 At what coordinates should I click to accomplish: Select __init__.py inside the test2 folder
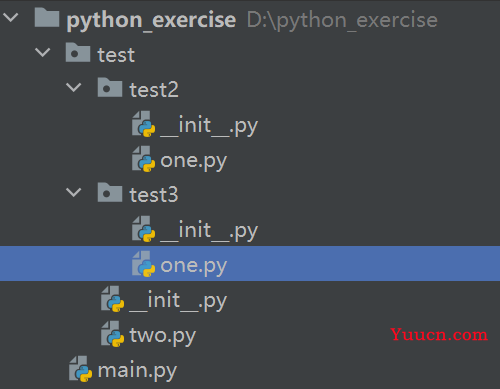tap(209, 126)
